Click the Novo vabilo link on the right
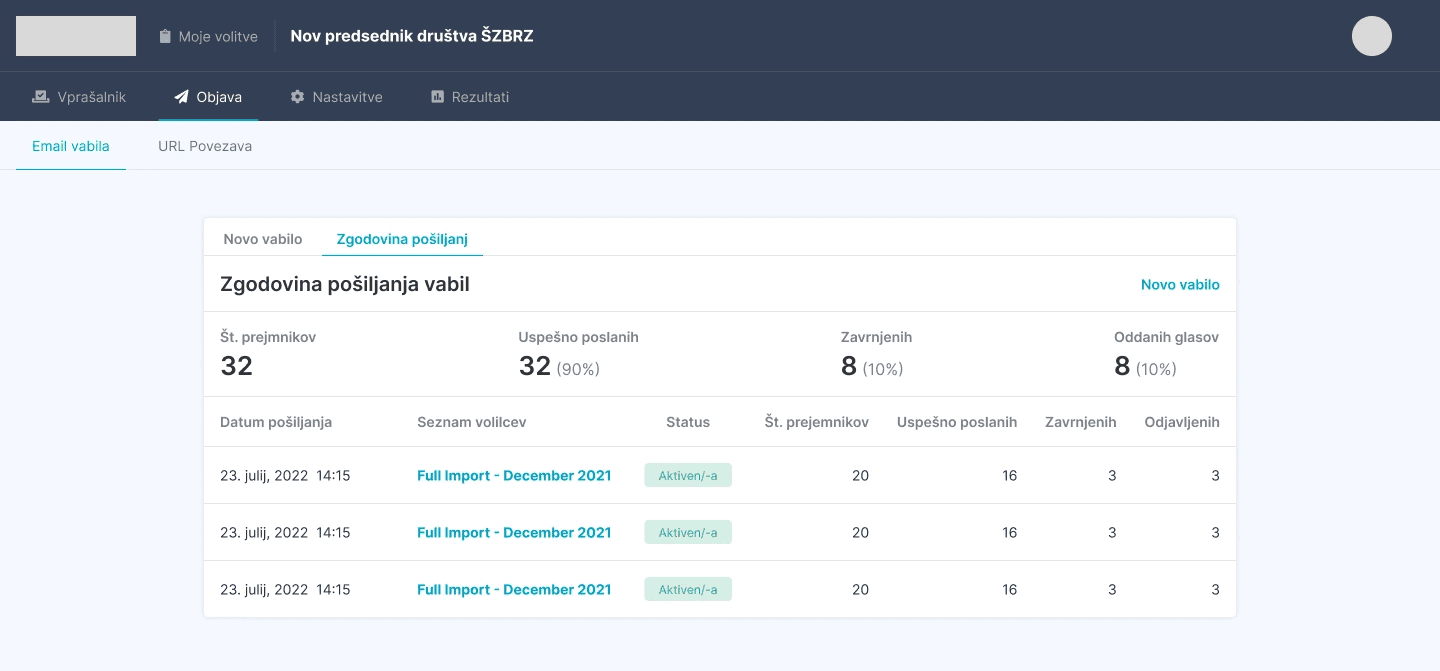The height and width of the screenshot is (671, 1440). tap(1180, 284)
